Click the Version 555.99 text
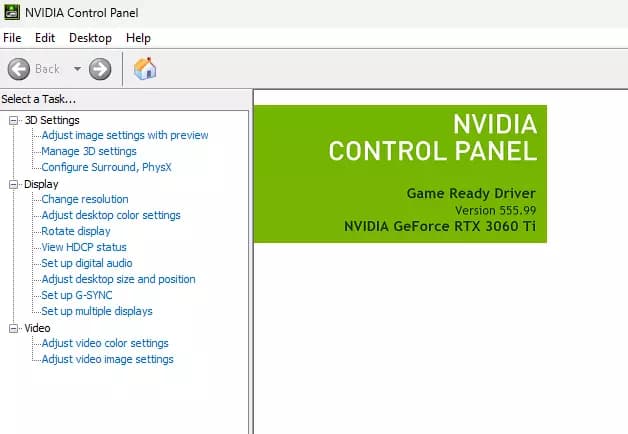628x434 pixels. point(495,210)
